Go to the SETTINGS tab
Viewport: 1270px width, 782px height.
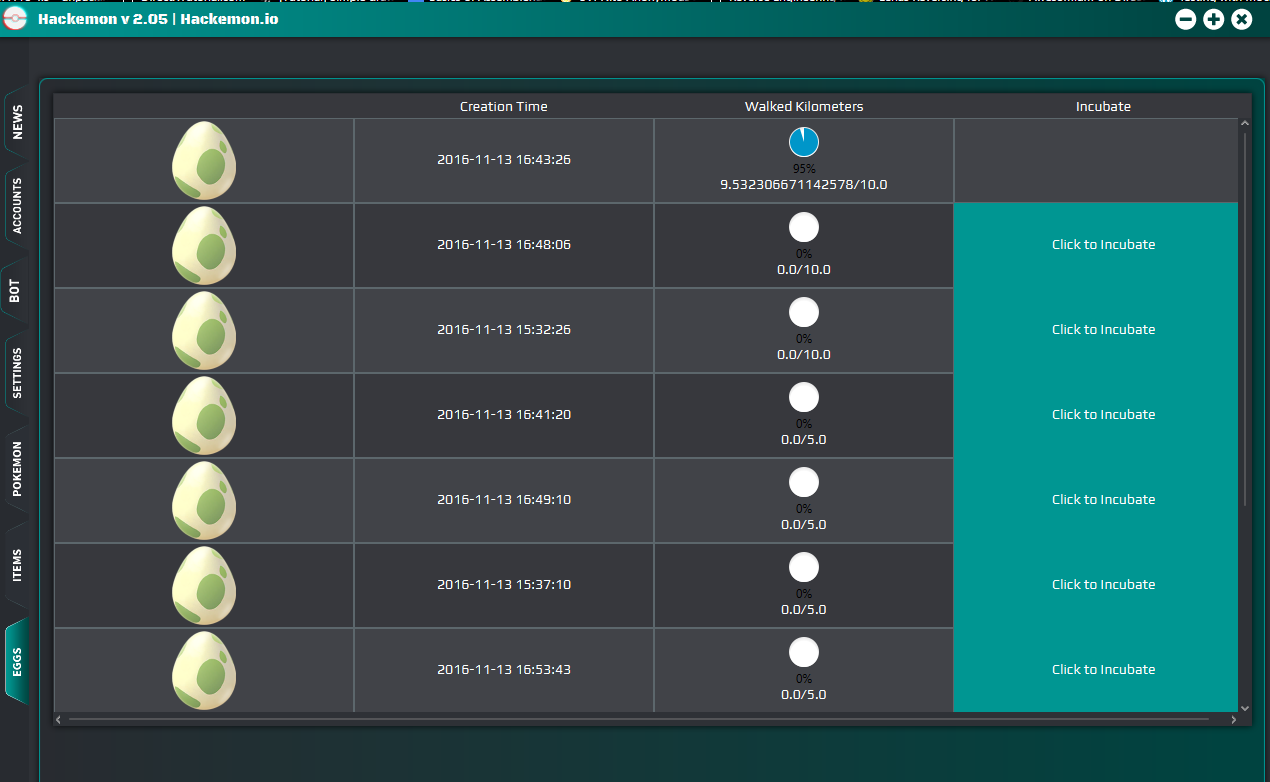(18, 374)
